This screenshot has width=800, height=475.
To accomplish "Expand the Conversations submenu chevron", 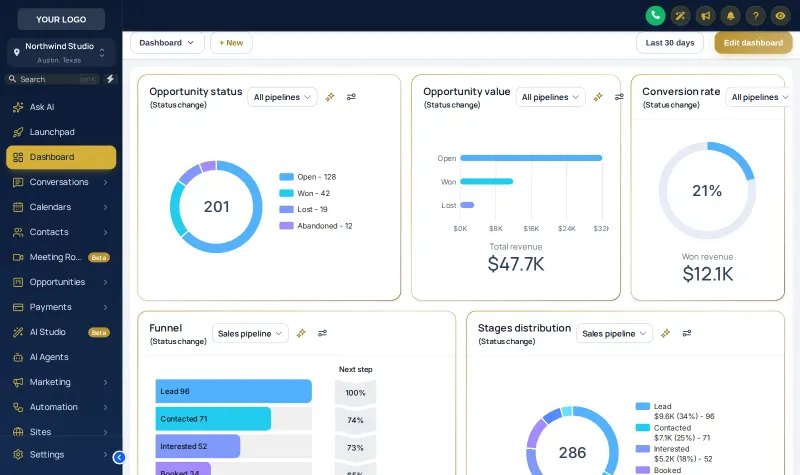I will [105, 182].
